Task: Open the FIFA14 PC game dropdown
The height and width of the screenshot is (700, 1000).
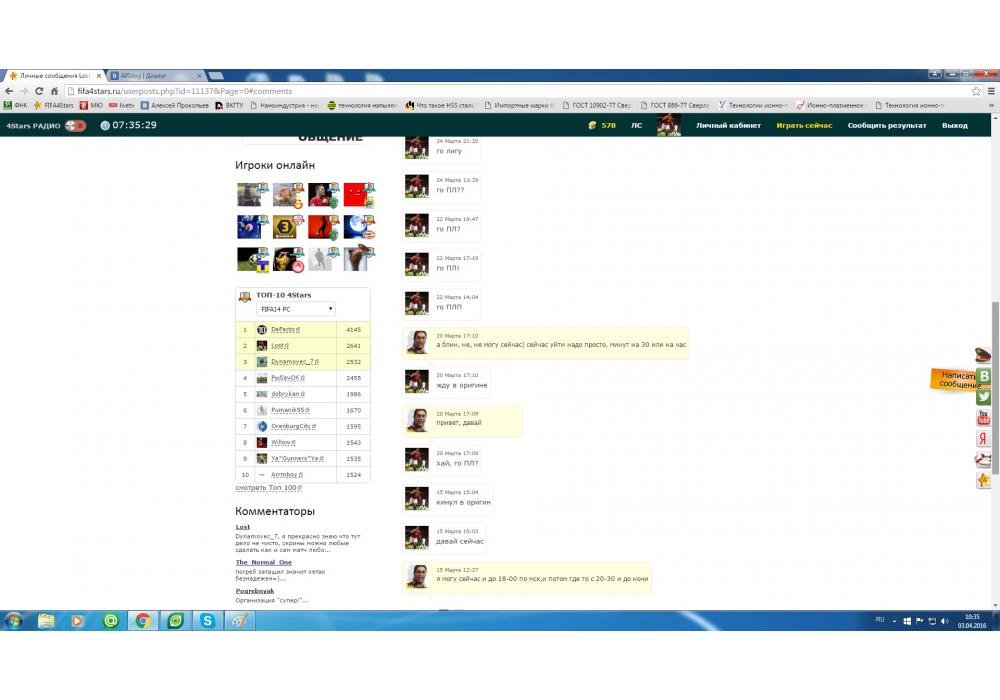Action: point(296,309)
